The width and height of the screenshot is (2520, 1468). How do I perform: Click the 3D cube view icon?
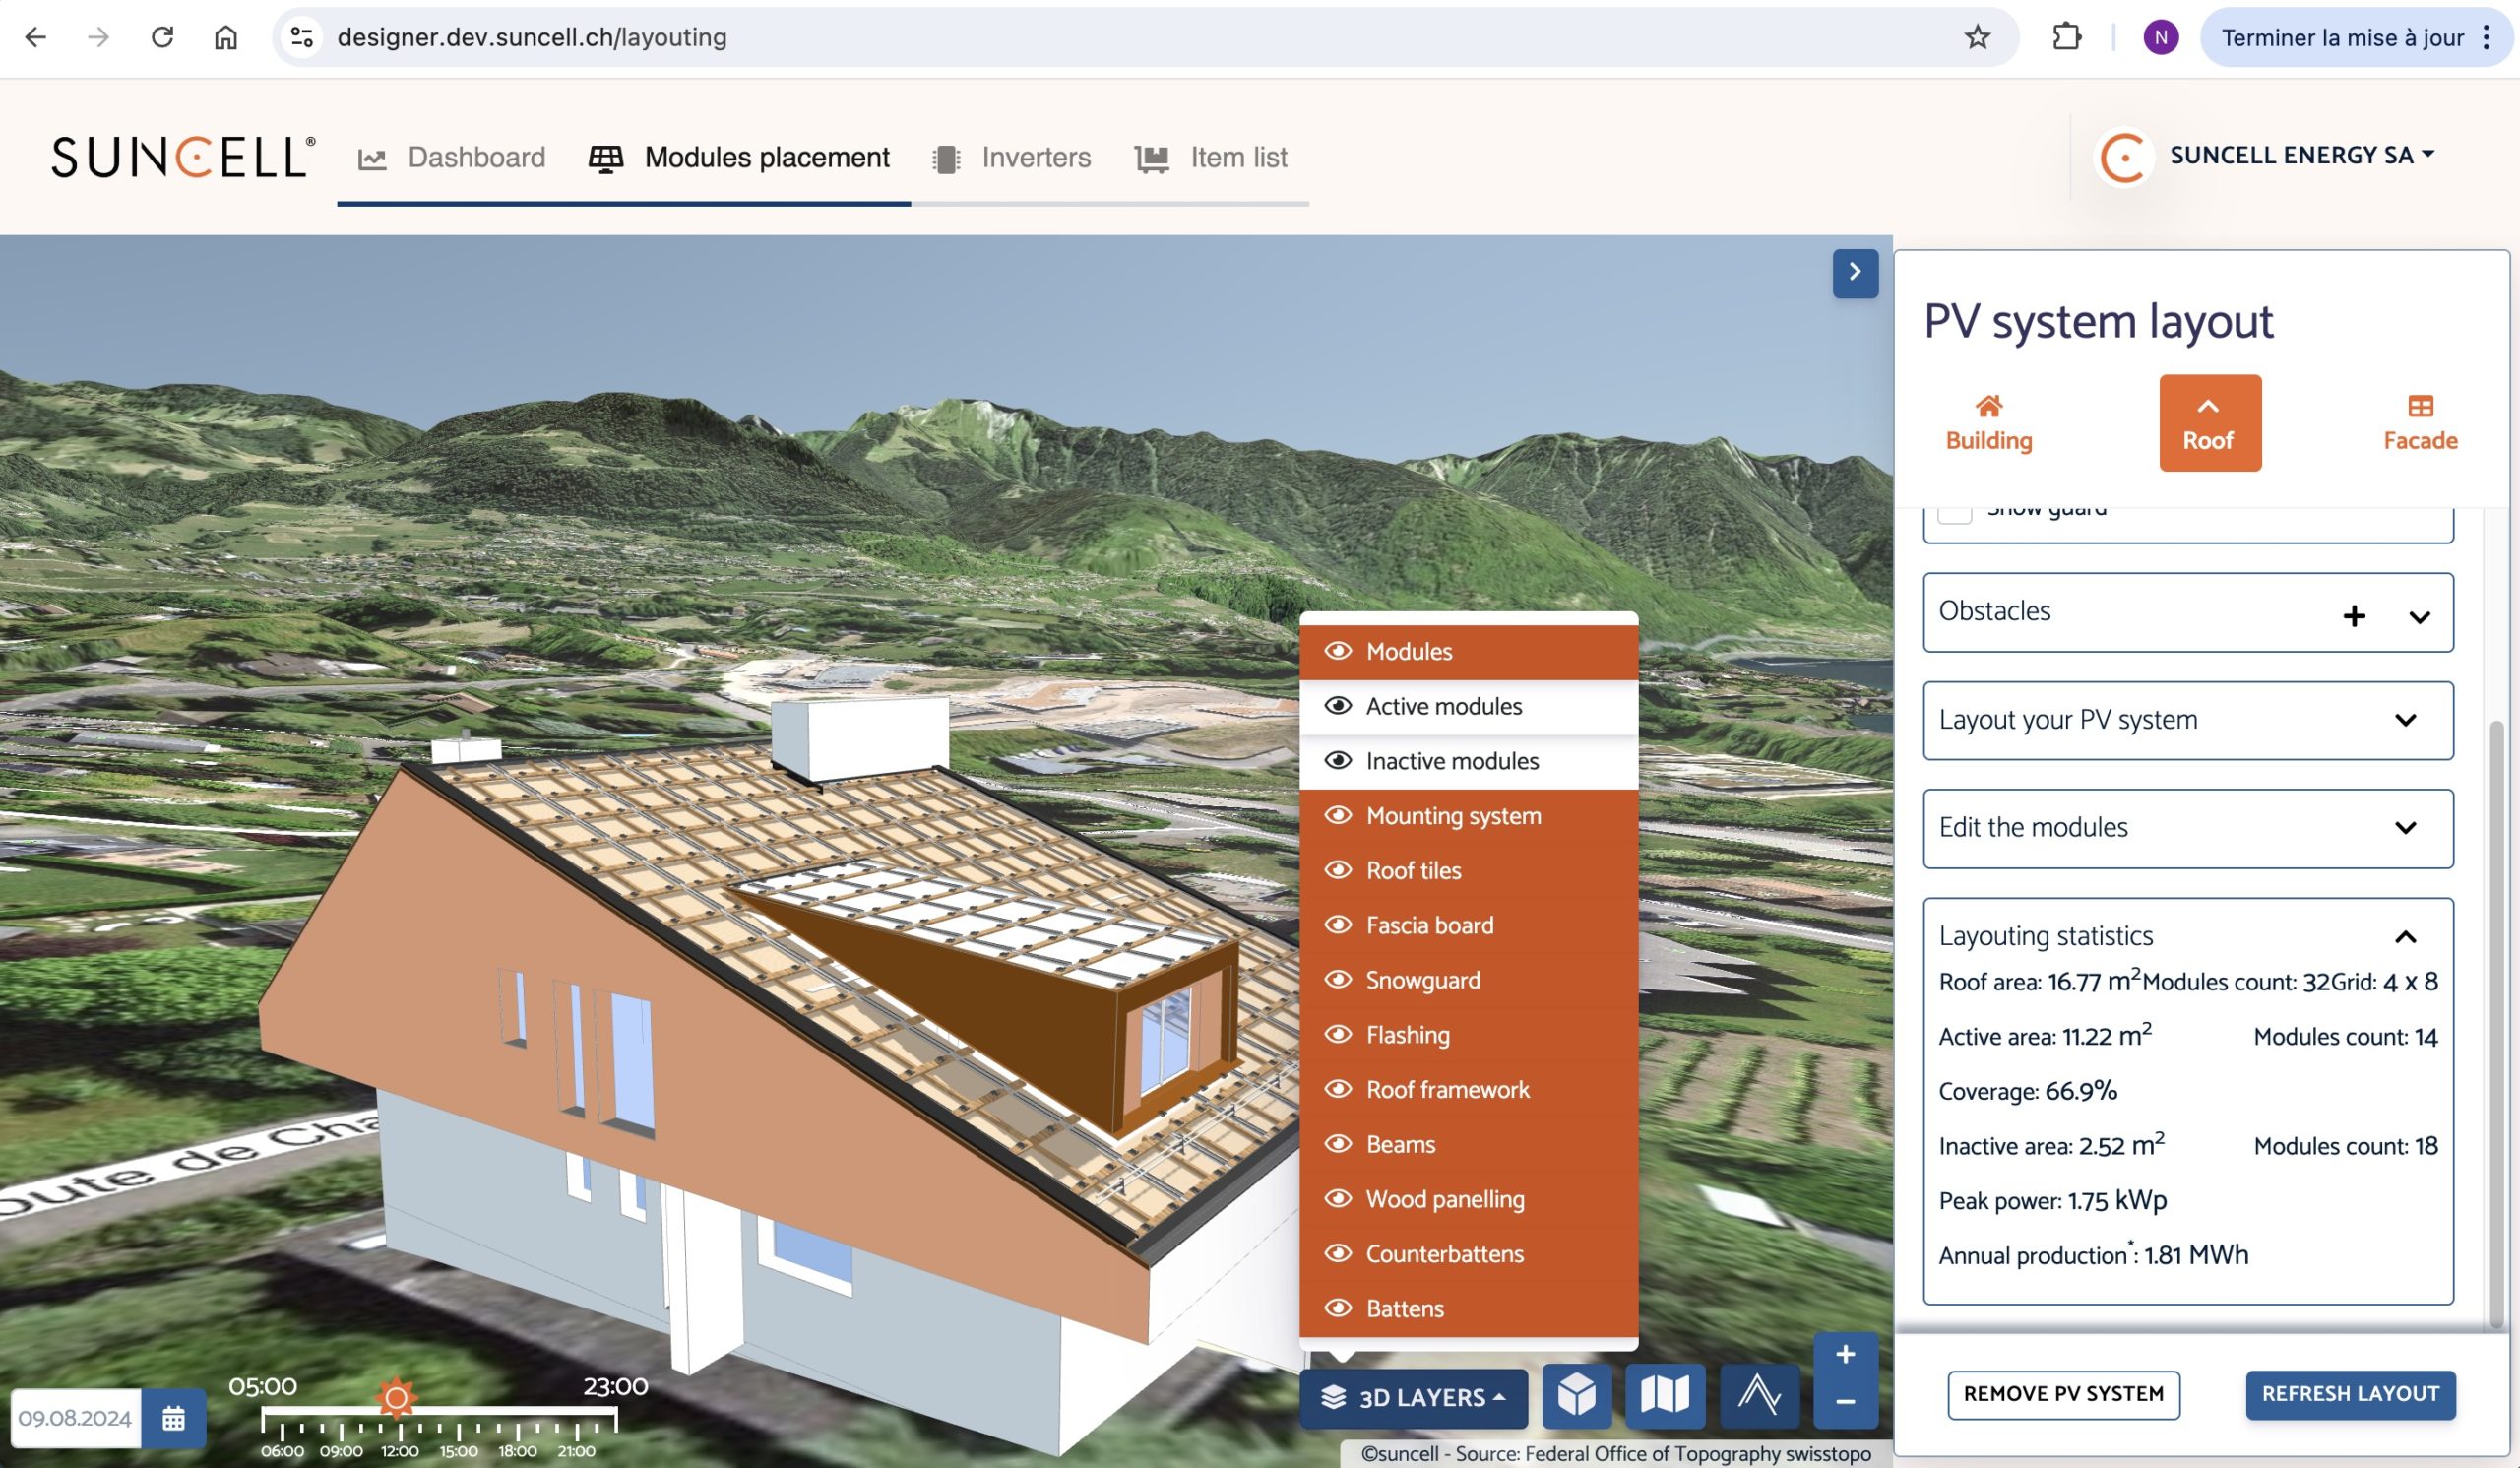coord(1576,1395)
